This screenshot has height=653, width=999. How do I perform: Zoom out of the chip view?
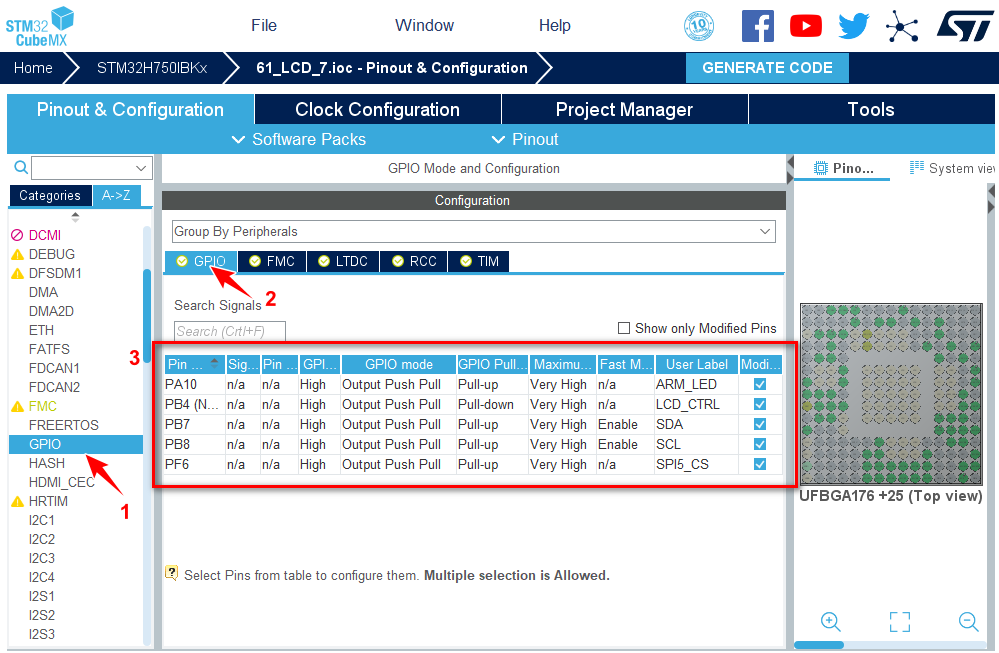[968, 621]
